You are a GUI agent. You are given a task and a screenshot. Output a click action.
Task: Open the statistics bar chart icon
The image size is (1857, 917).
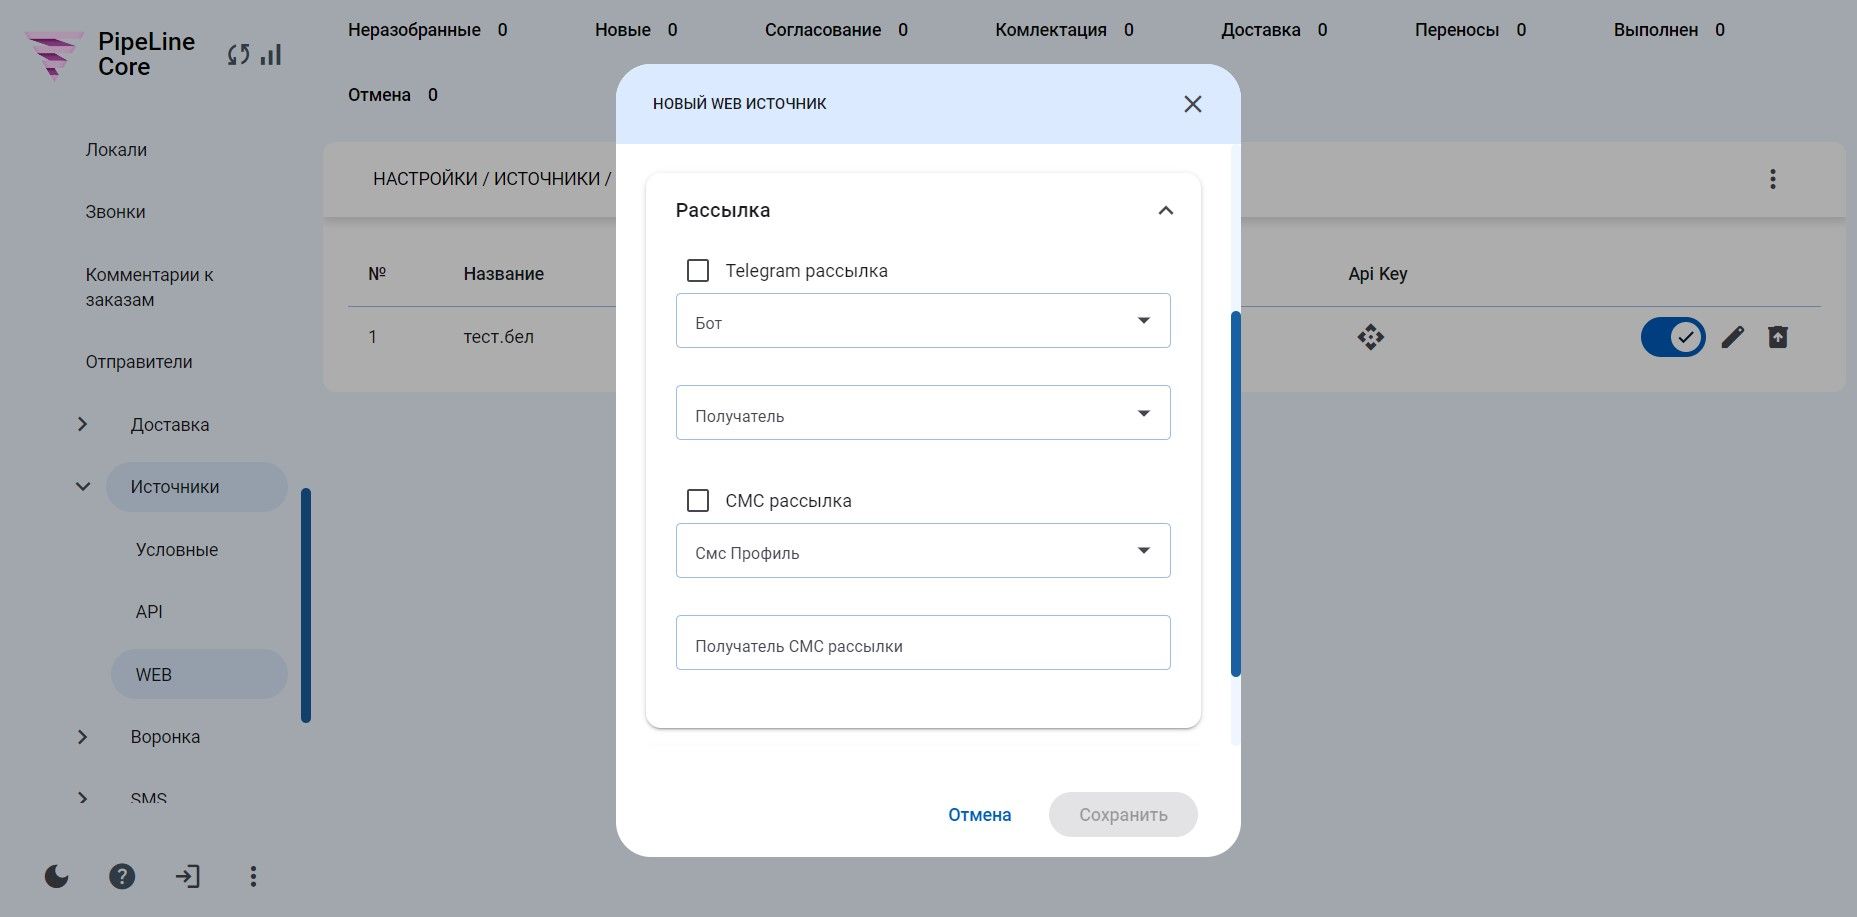[x=271, y=55]
